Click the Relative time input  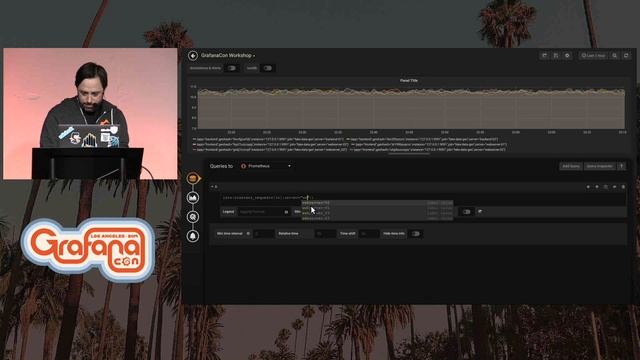325,234
